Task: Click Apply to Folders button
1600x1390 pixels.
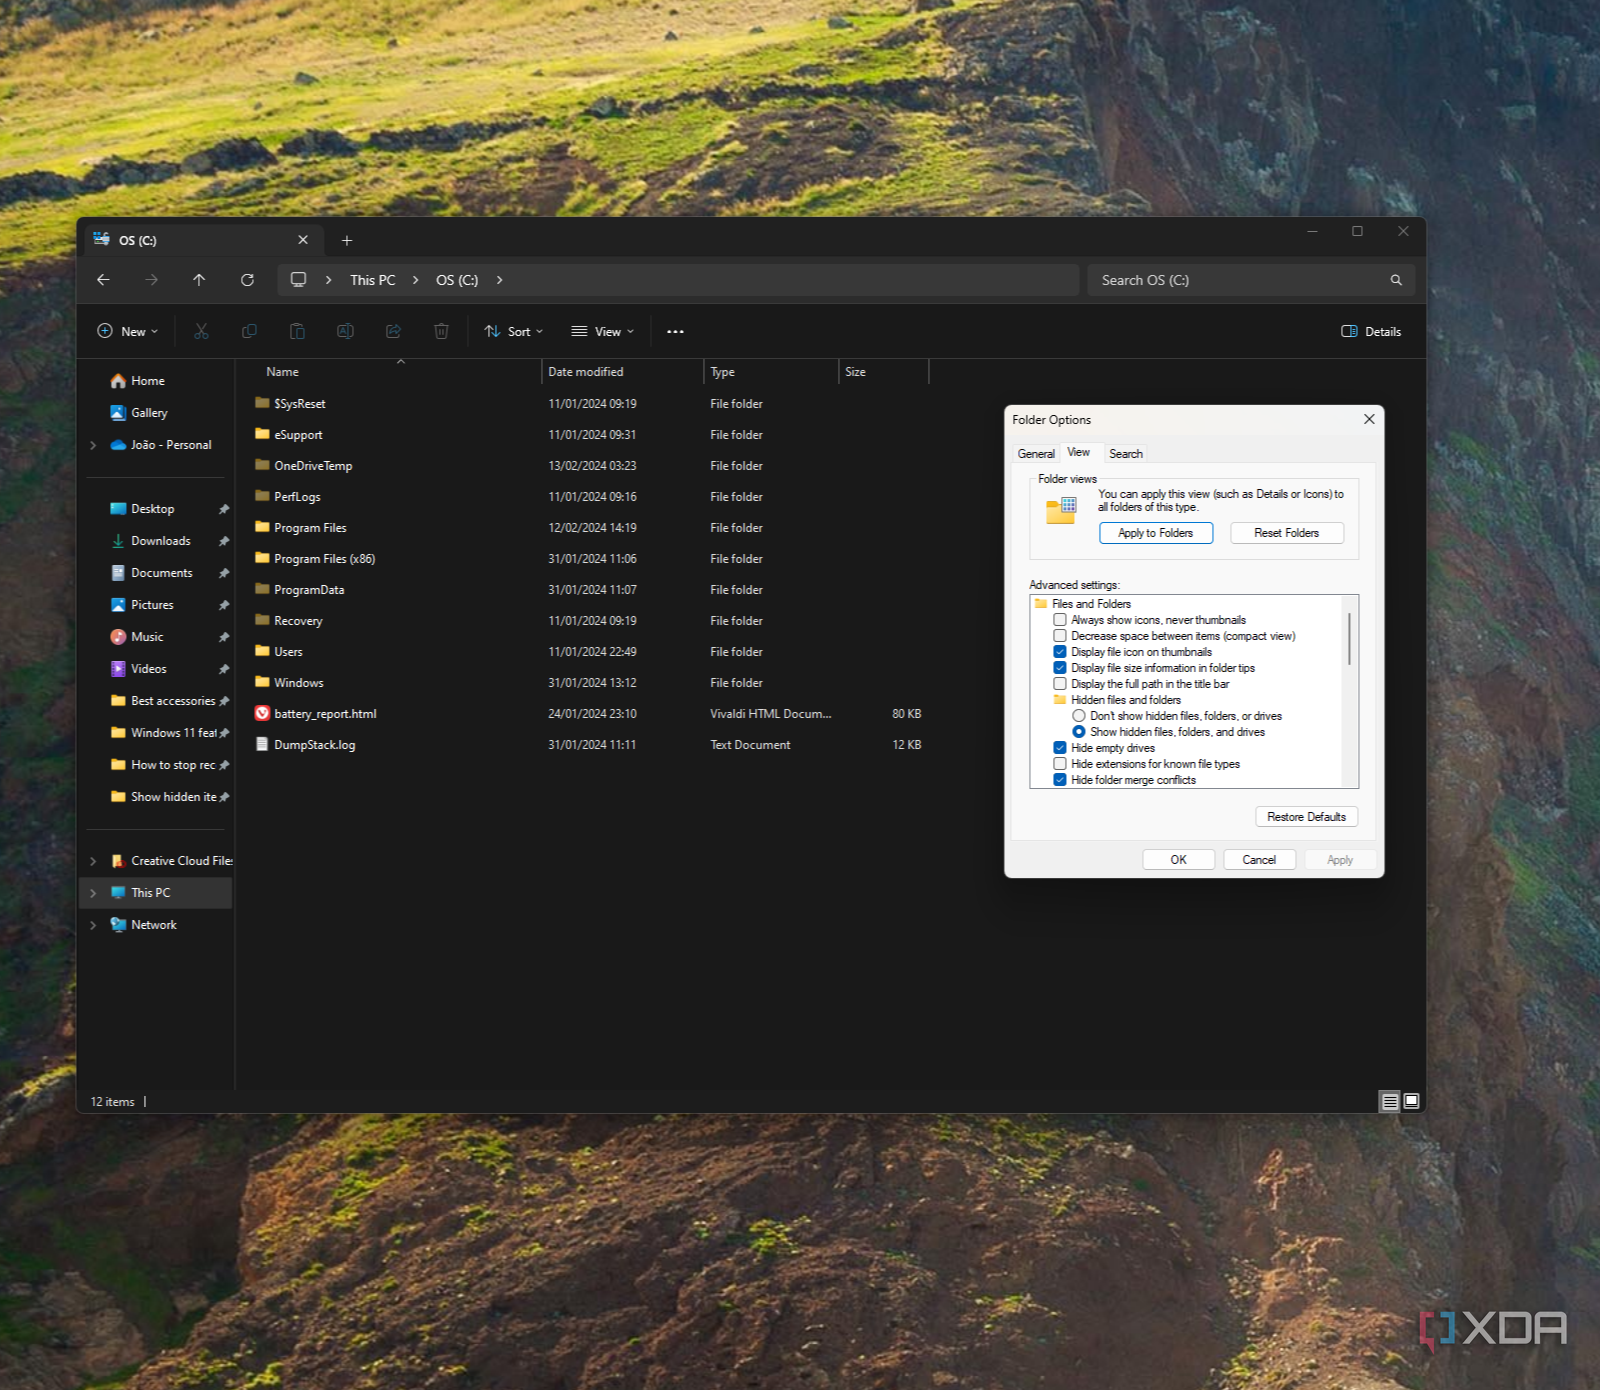Action: [1155, 533]
